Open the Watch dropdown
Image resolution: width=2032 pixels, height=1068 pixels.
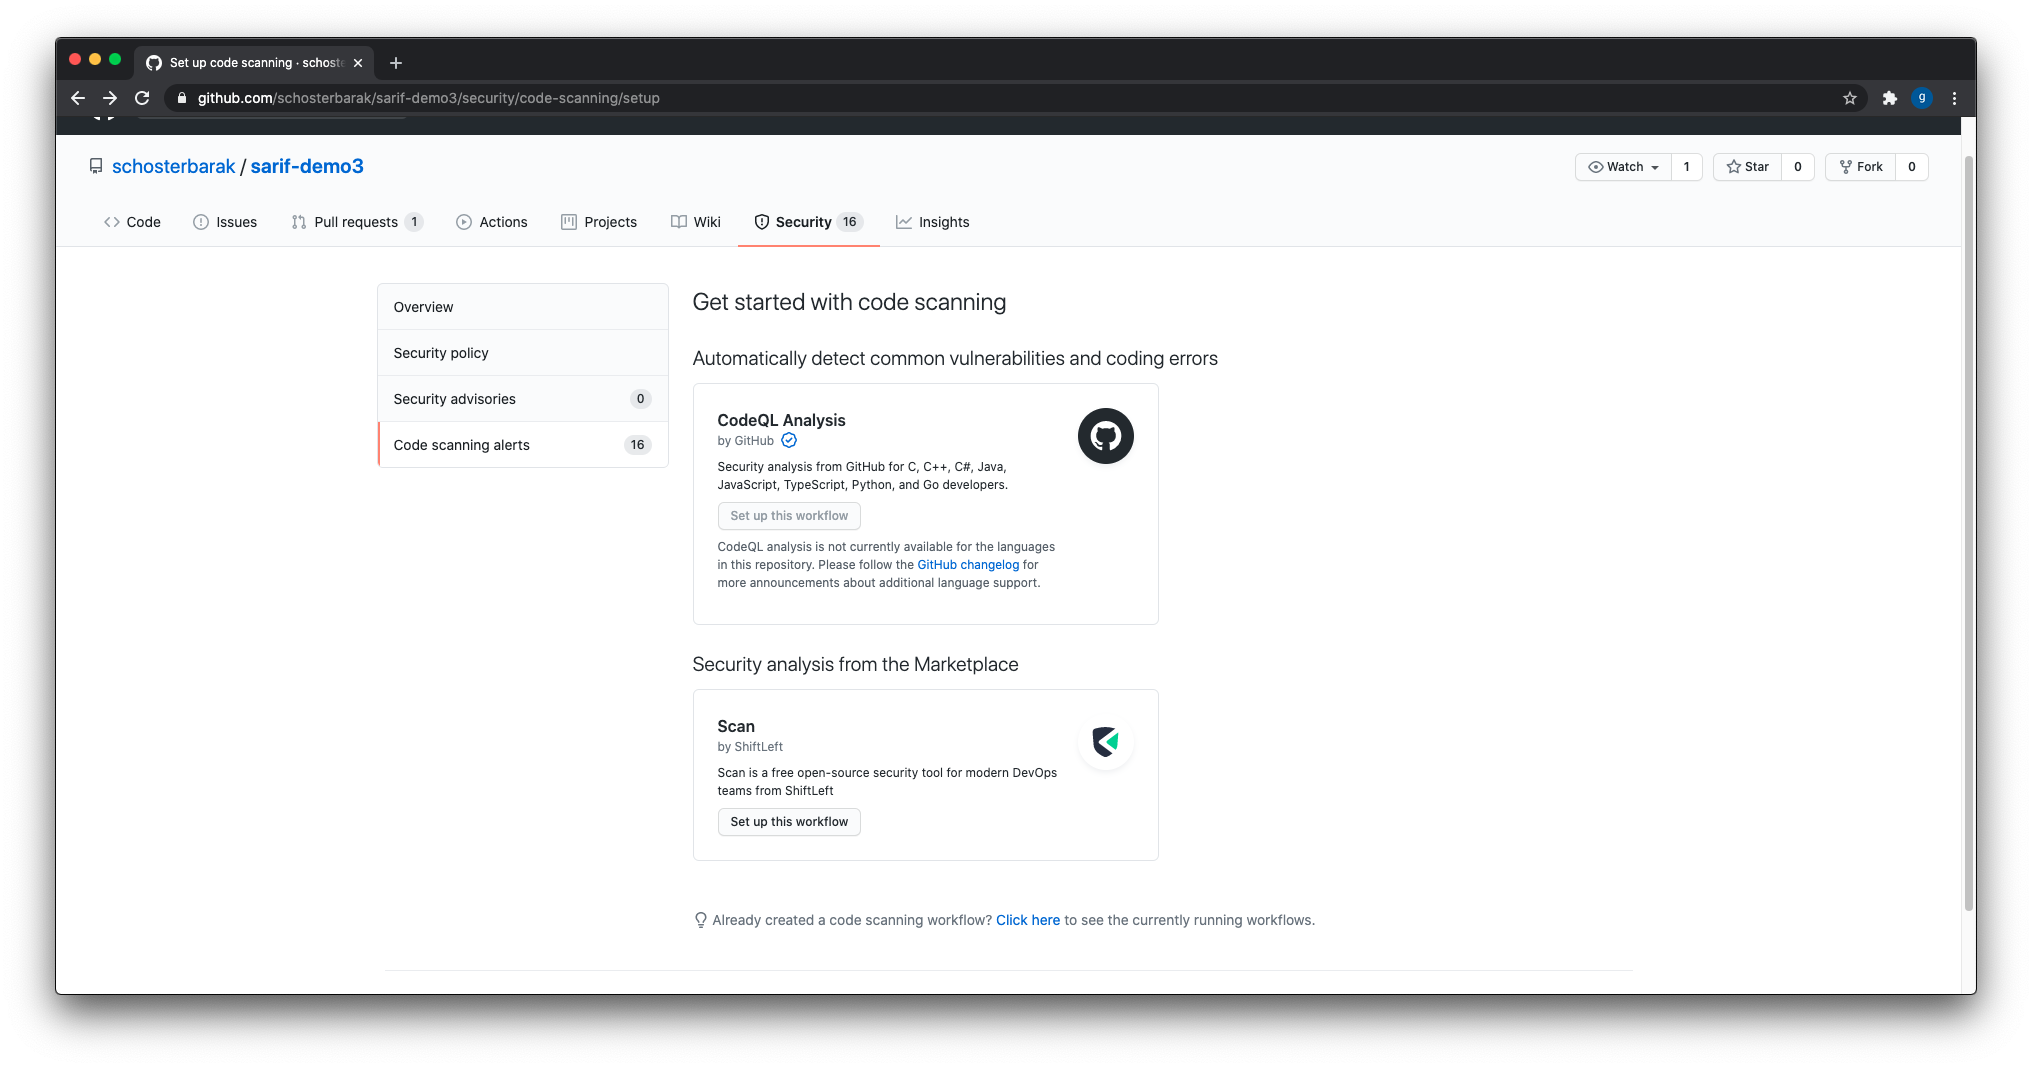[1623, 167]
